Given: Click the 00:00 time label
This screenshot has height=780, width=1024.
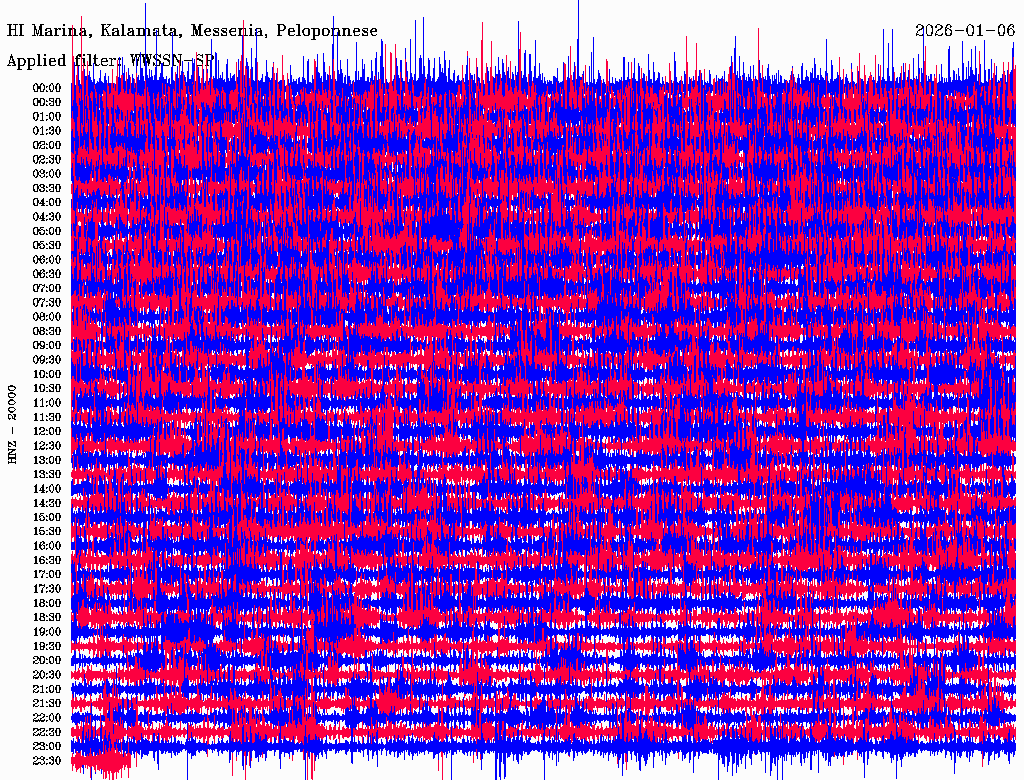Looking at the screenshot, I should (47, 88).
